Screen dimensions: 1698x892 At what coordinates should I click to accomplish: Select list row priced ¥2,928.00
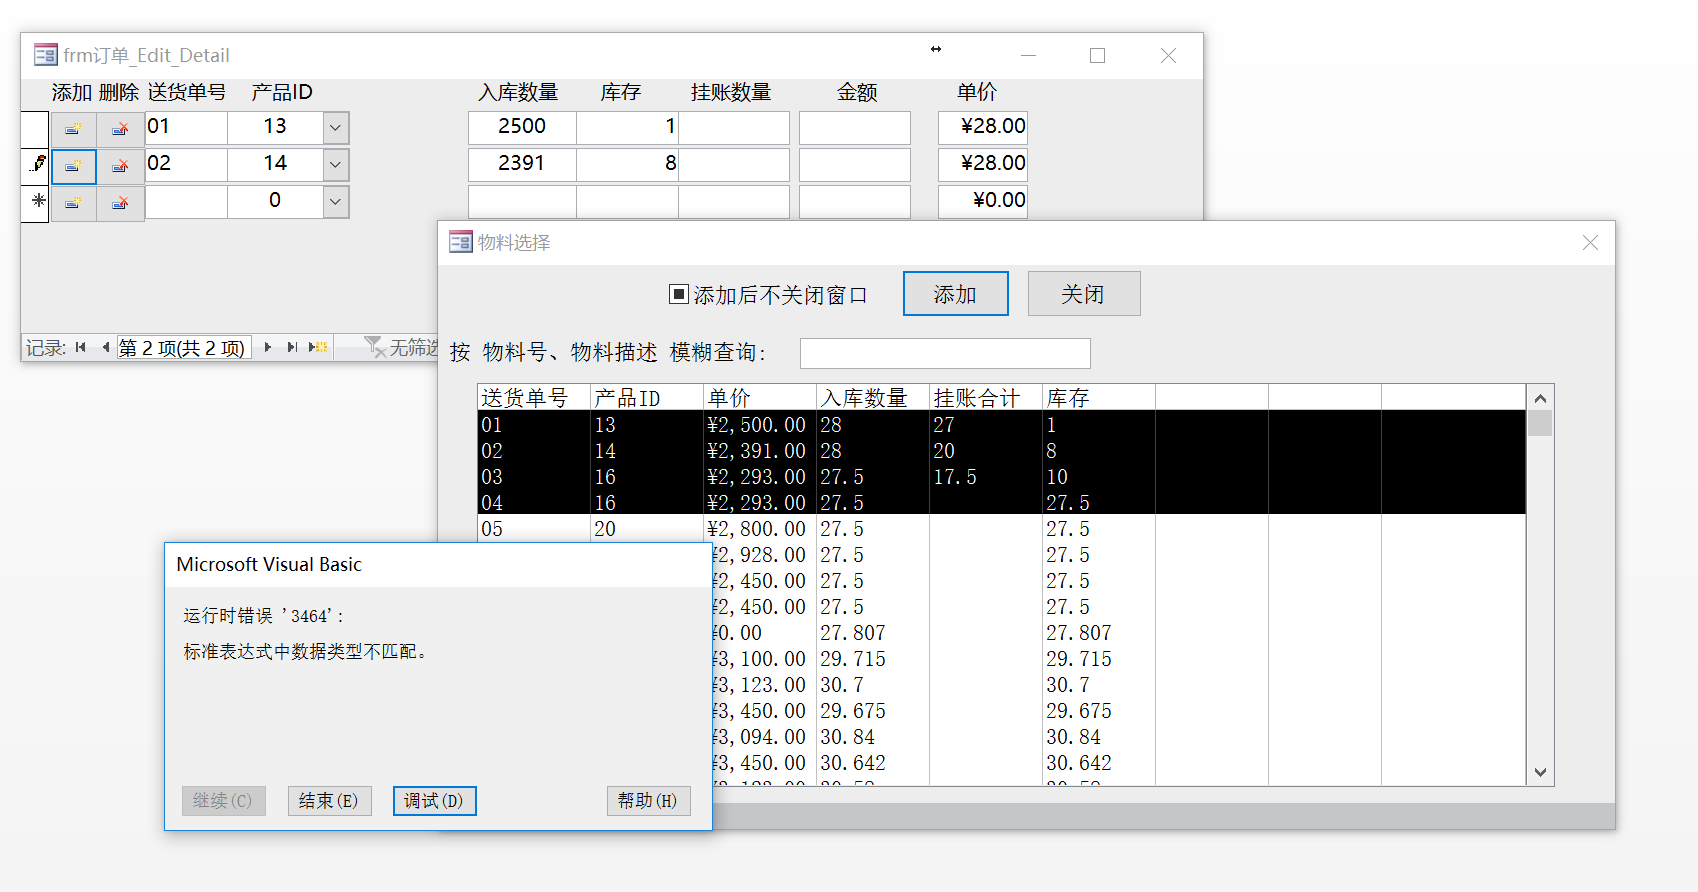click(x=1118, y=554)
